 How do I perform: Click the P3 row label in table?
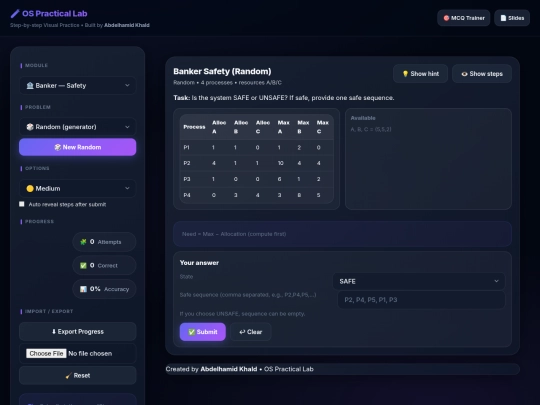[x=187, y=179]
